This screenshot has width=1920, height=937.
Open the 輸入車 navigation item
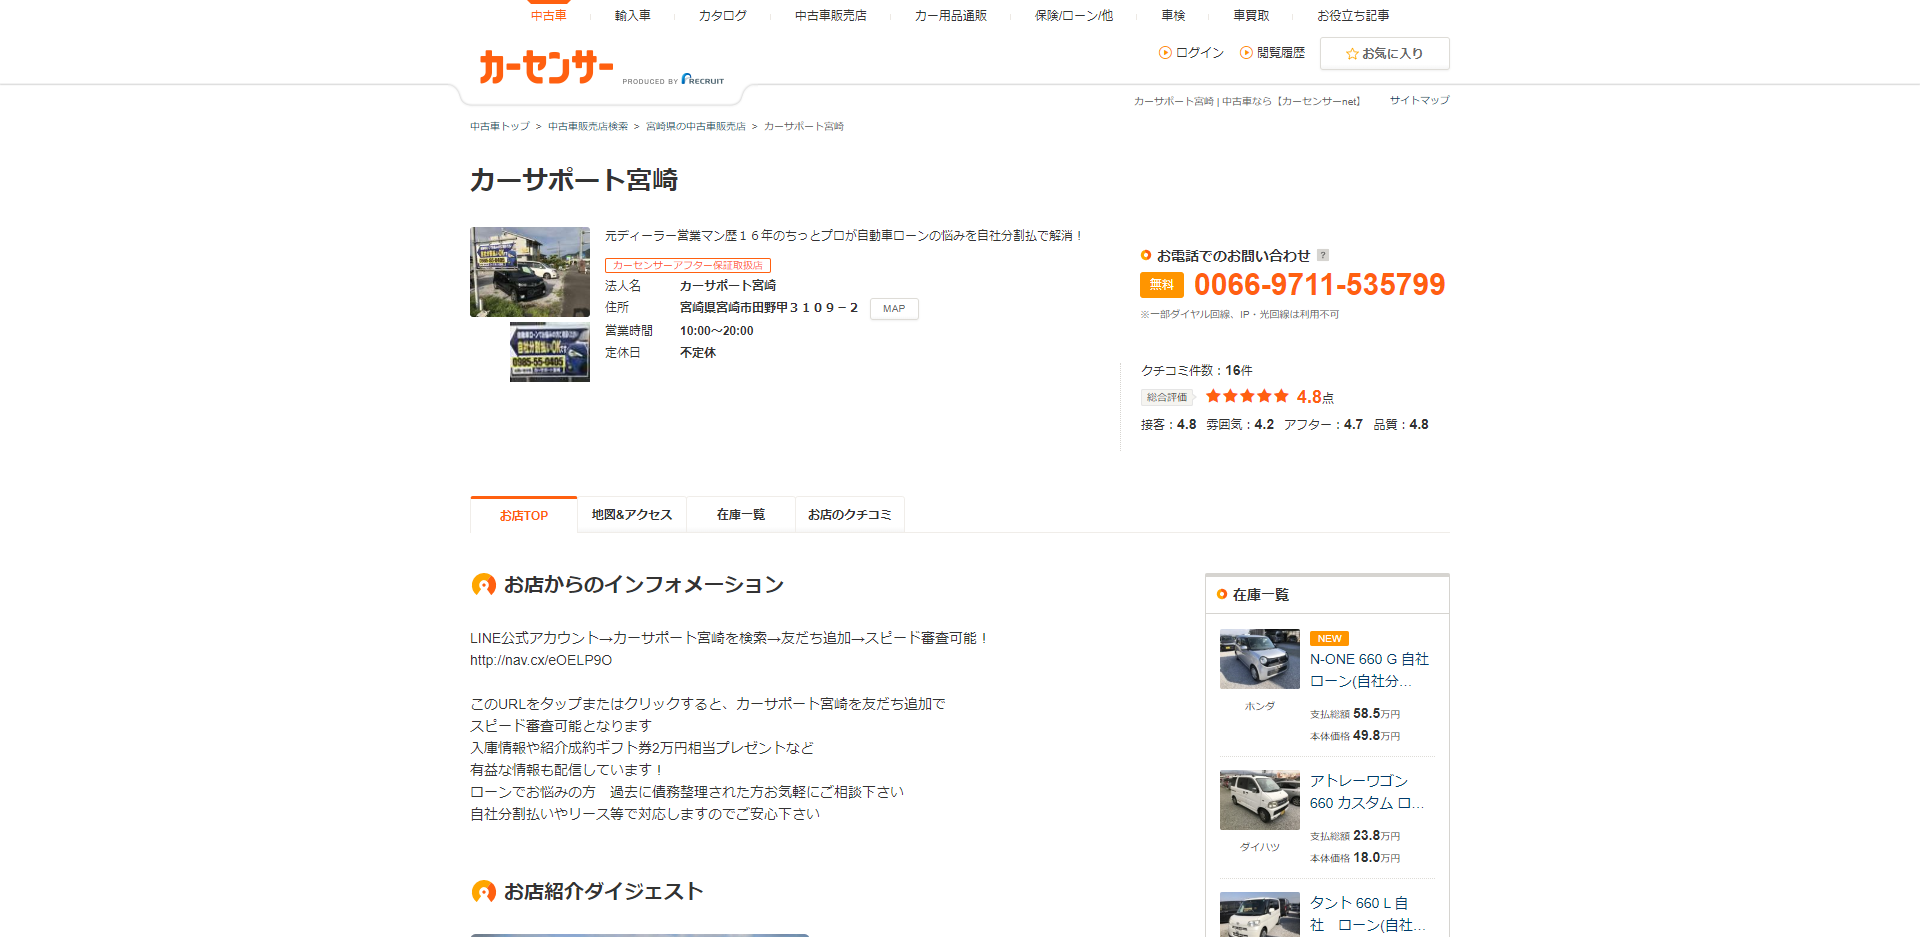coord(632,16)
